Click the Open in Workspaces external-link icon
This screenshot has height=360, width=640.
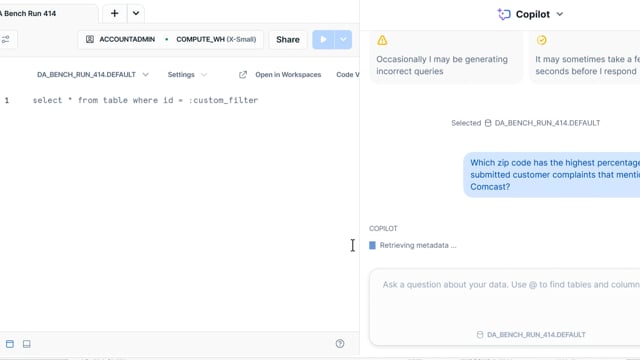pyautogui.click(x=243, y=75)
